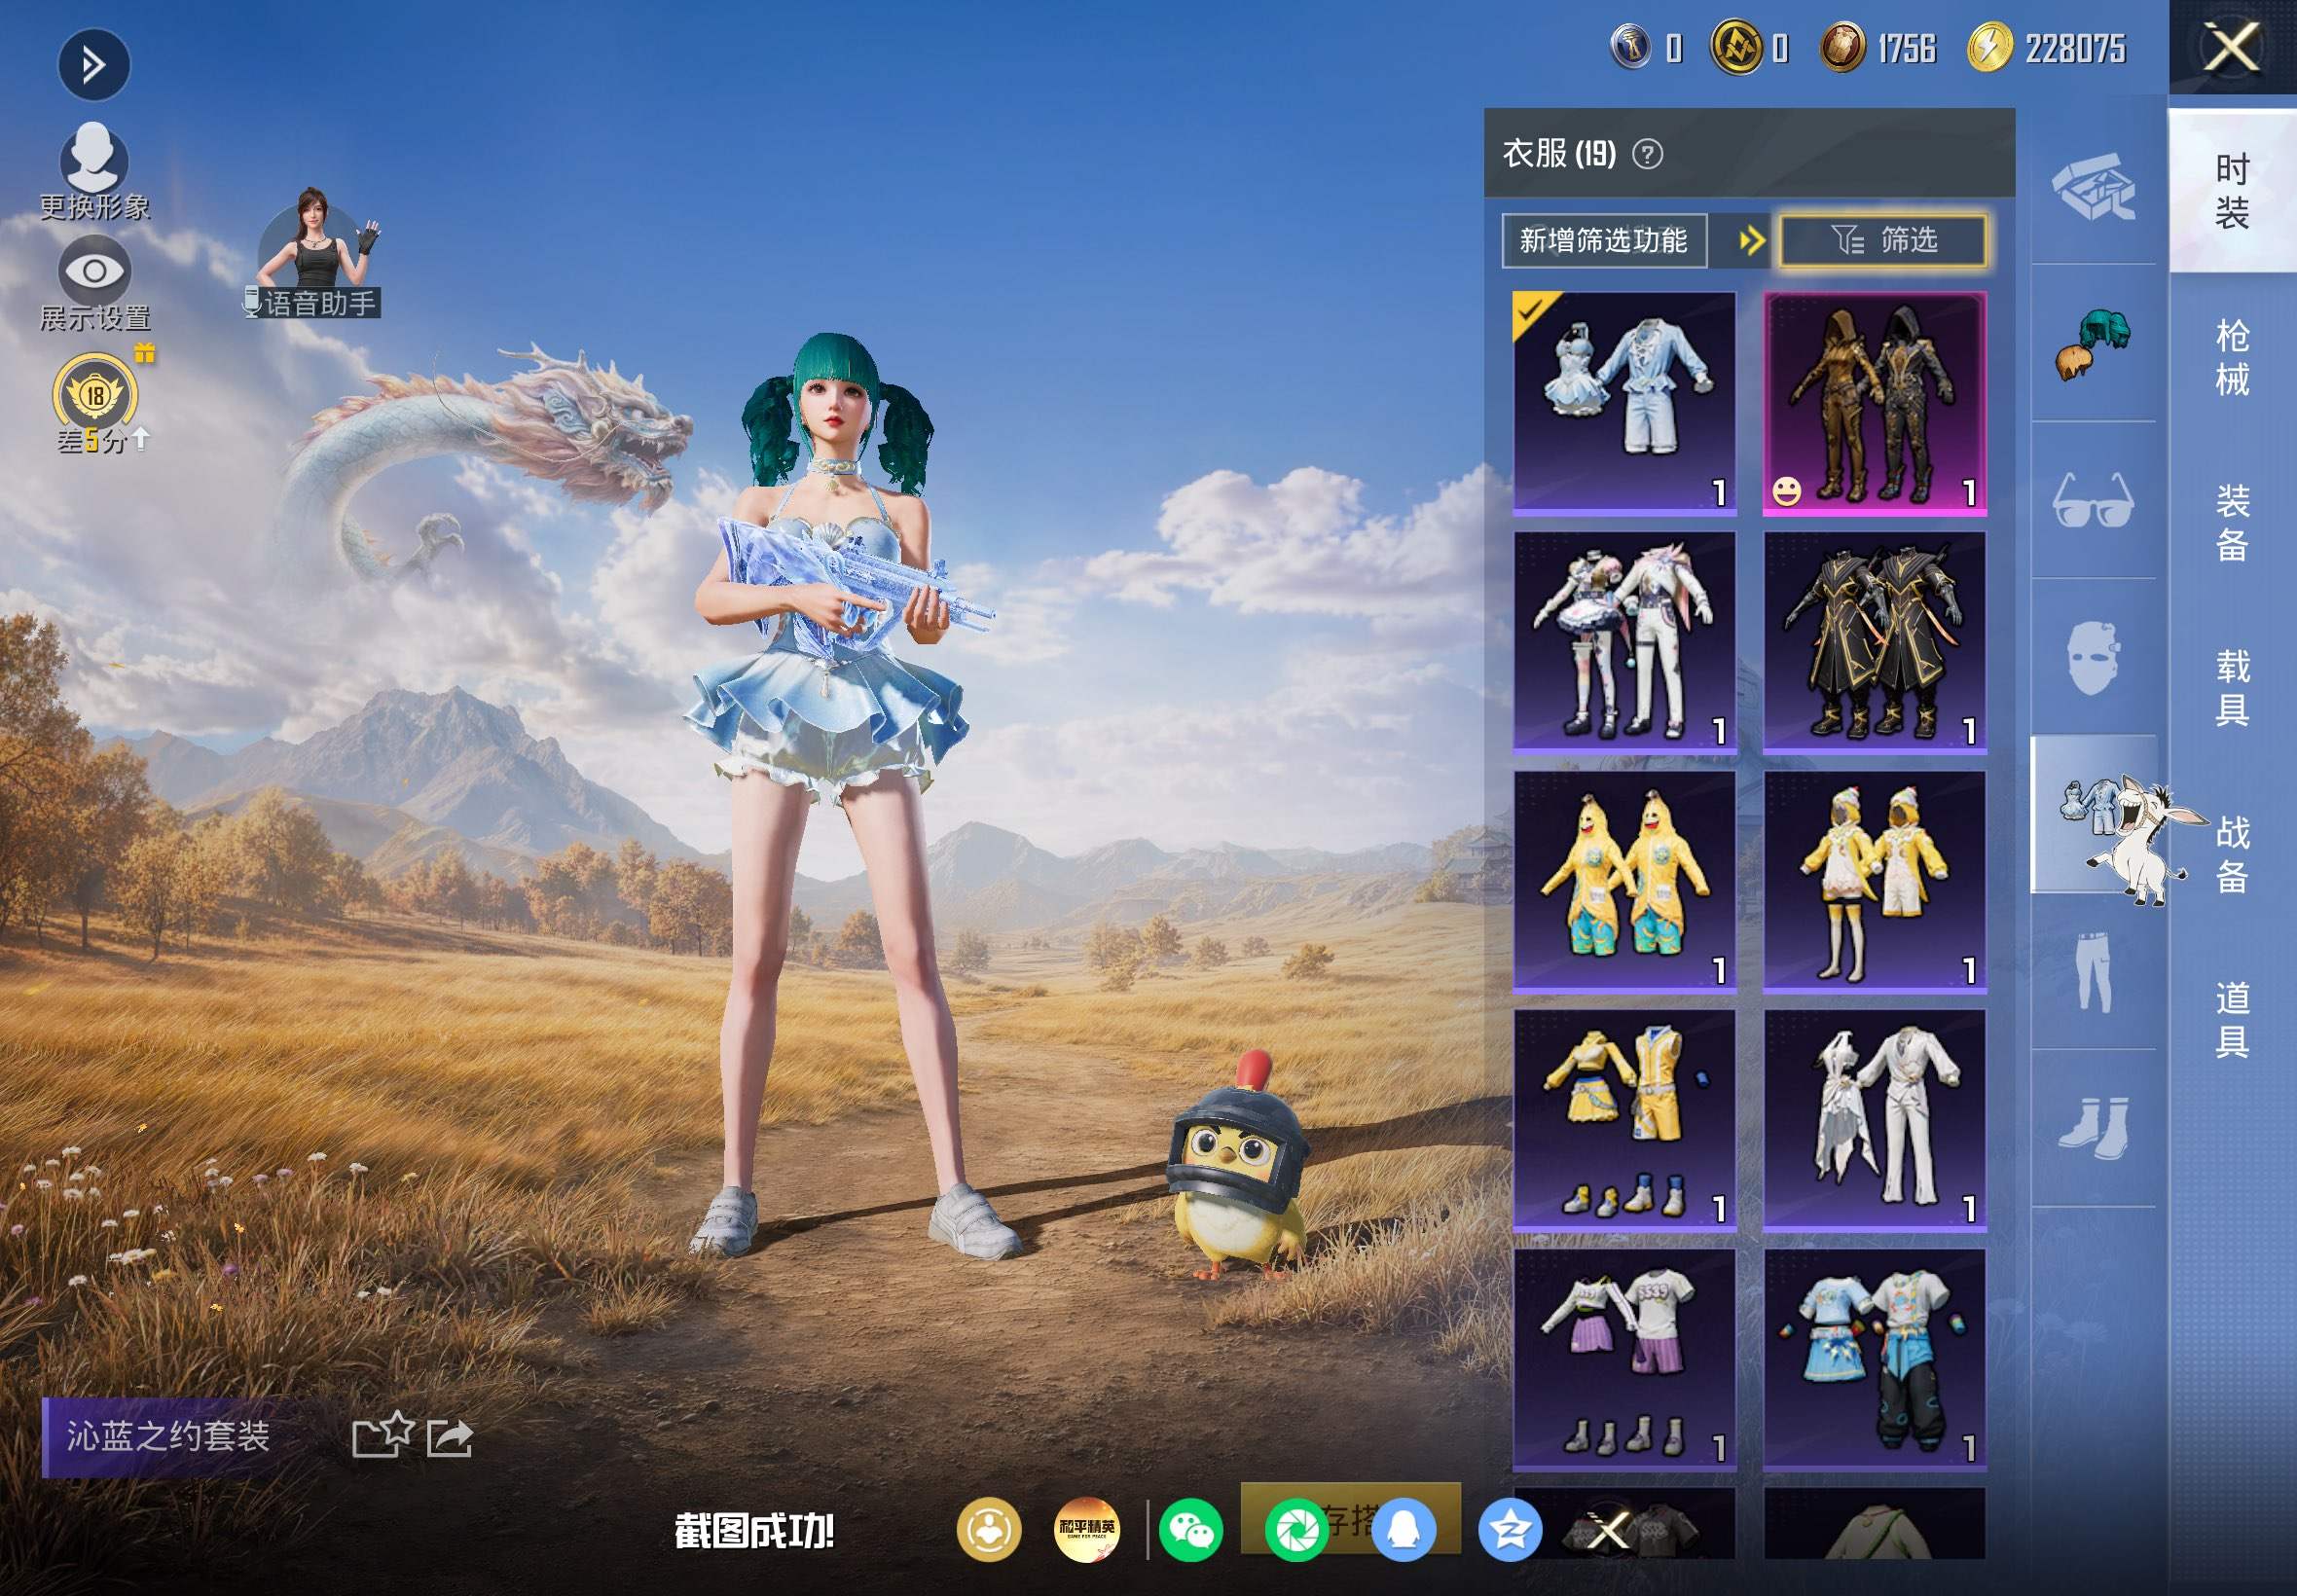
Task: Open the clothes category icon
Action: click(x=2093, y=813)
